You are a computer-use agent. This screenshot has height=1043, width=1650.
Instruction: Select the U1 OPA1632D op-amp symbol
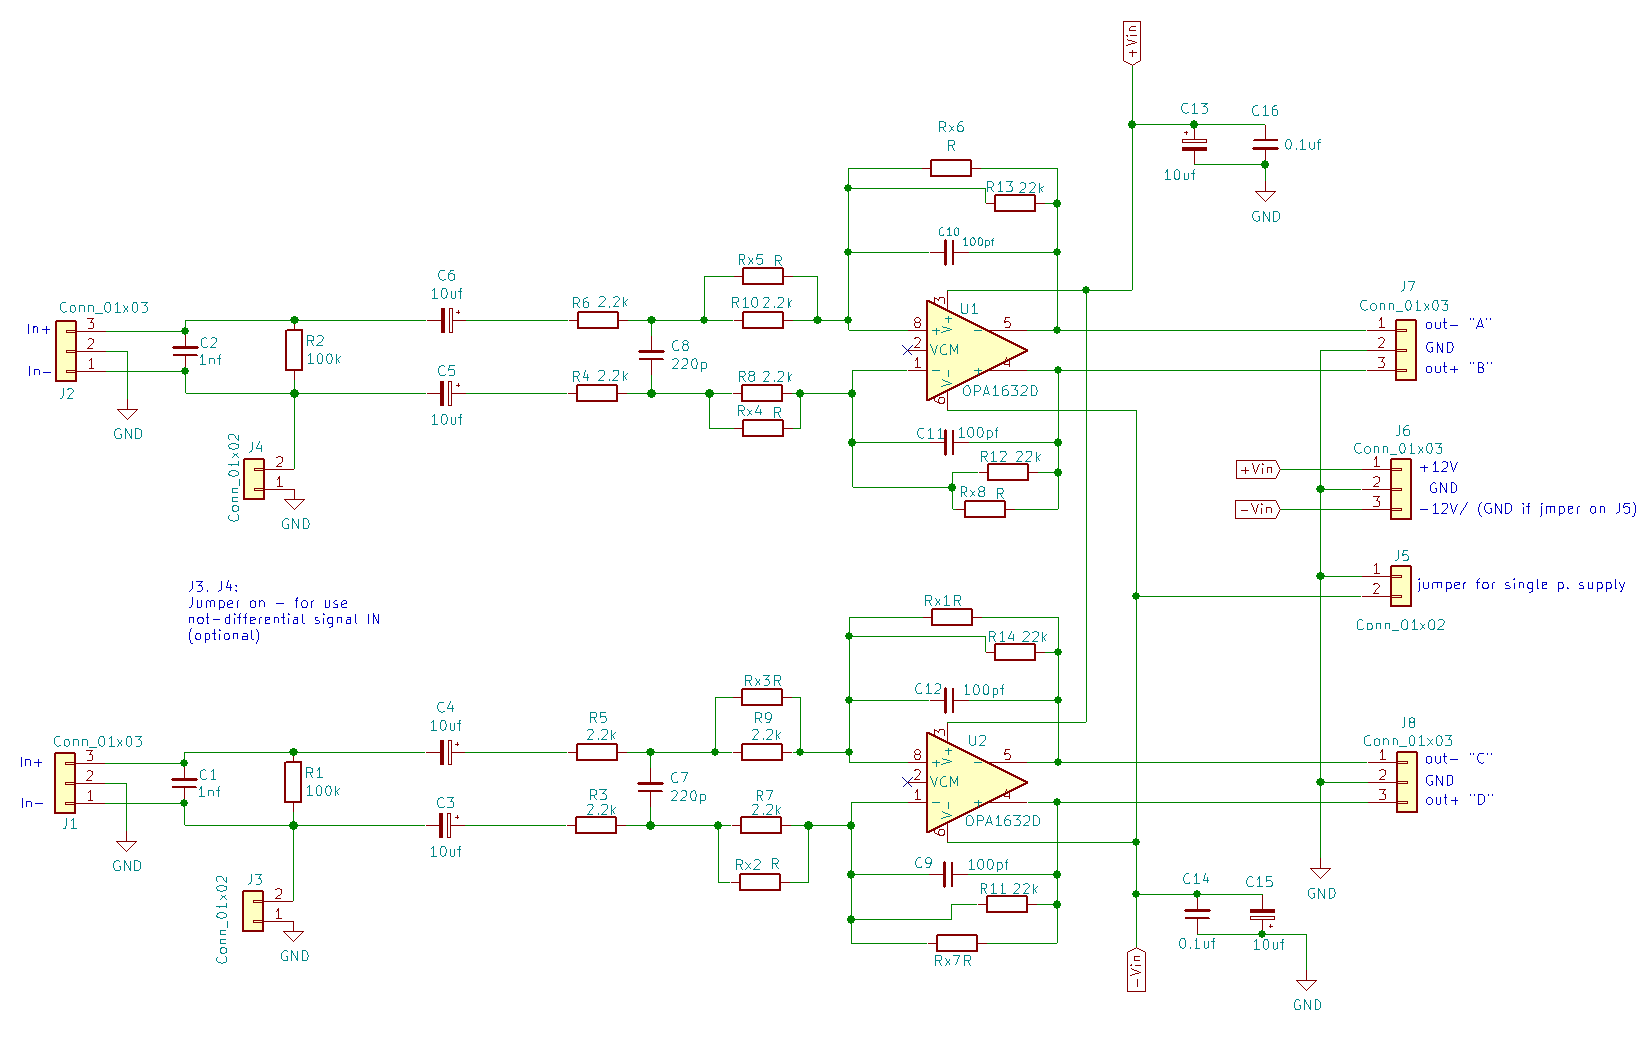pos(968,350)
